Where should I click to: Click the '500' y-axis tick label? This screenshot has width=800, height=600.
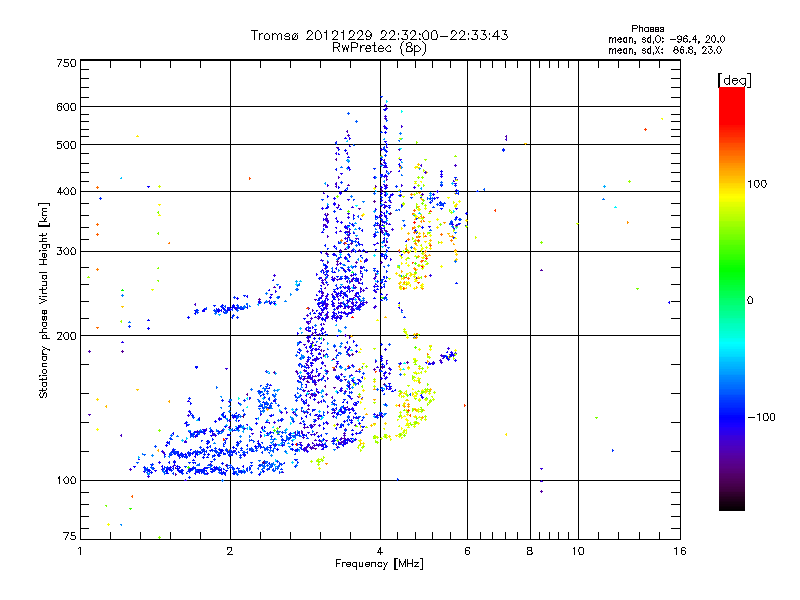click(66, 145)
